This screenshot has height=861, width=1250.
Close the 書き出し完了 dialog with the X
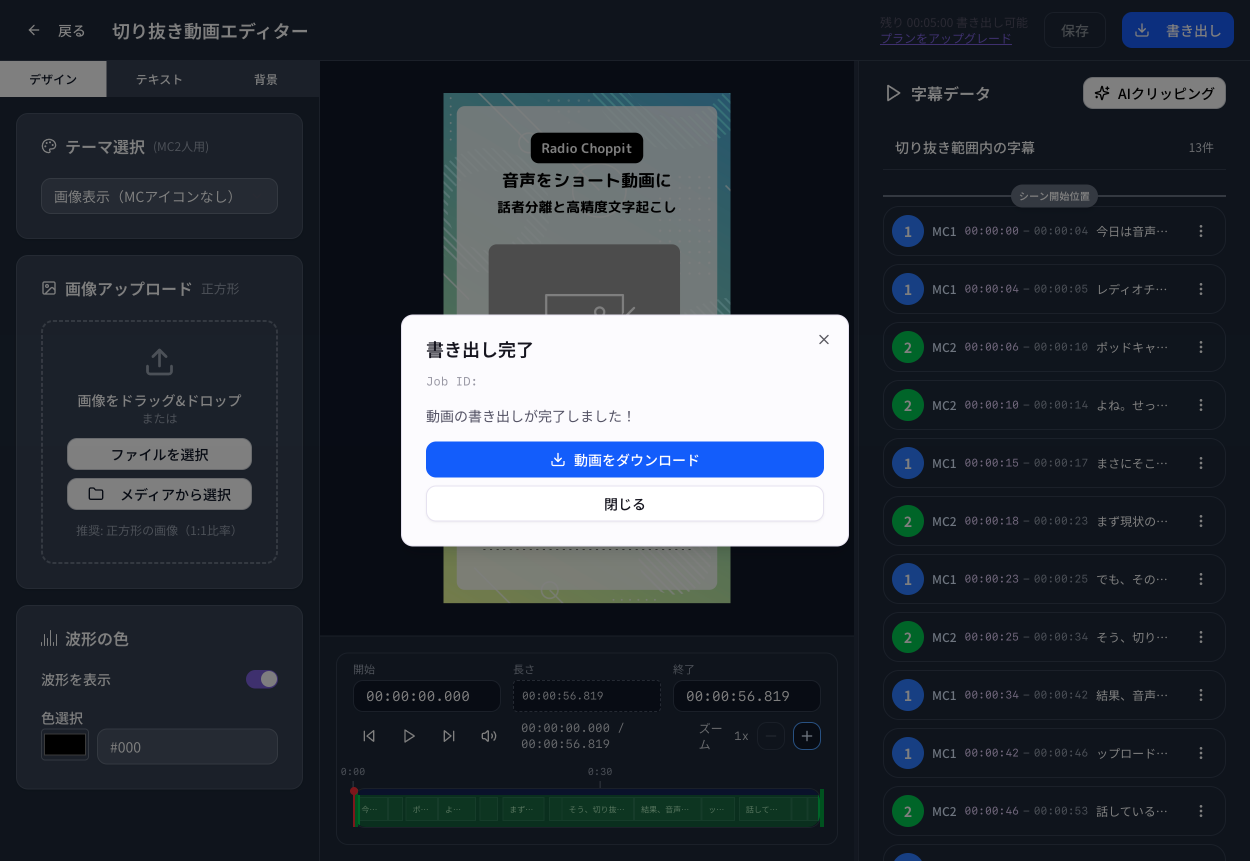(x=824, y=340)
